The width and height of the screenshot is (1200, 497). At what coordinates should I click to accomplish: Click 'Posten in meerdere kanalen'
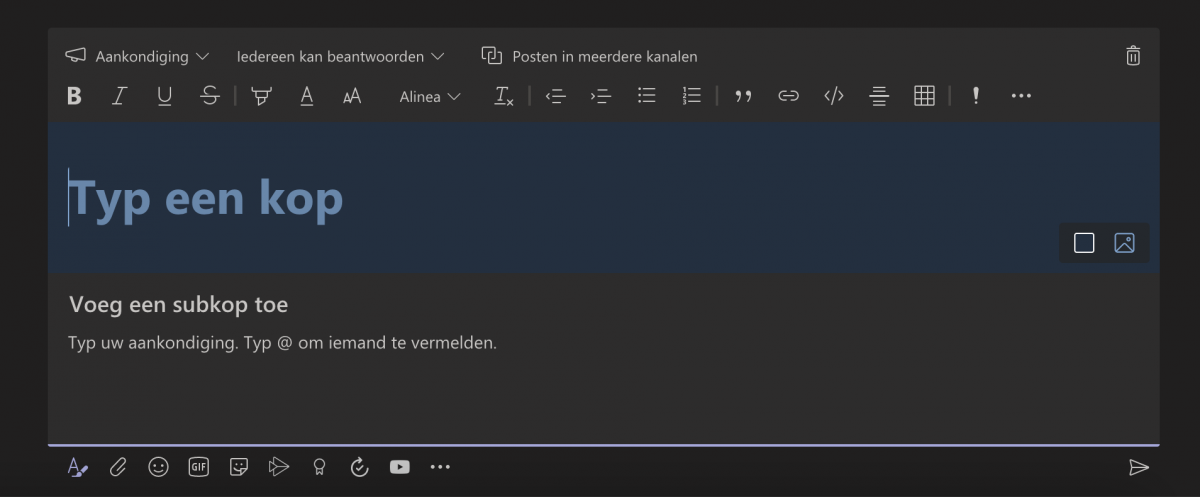(x=590, y=56)
